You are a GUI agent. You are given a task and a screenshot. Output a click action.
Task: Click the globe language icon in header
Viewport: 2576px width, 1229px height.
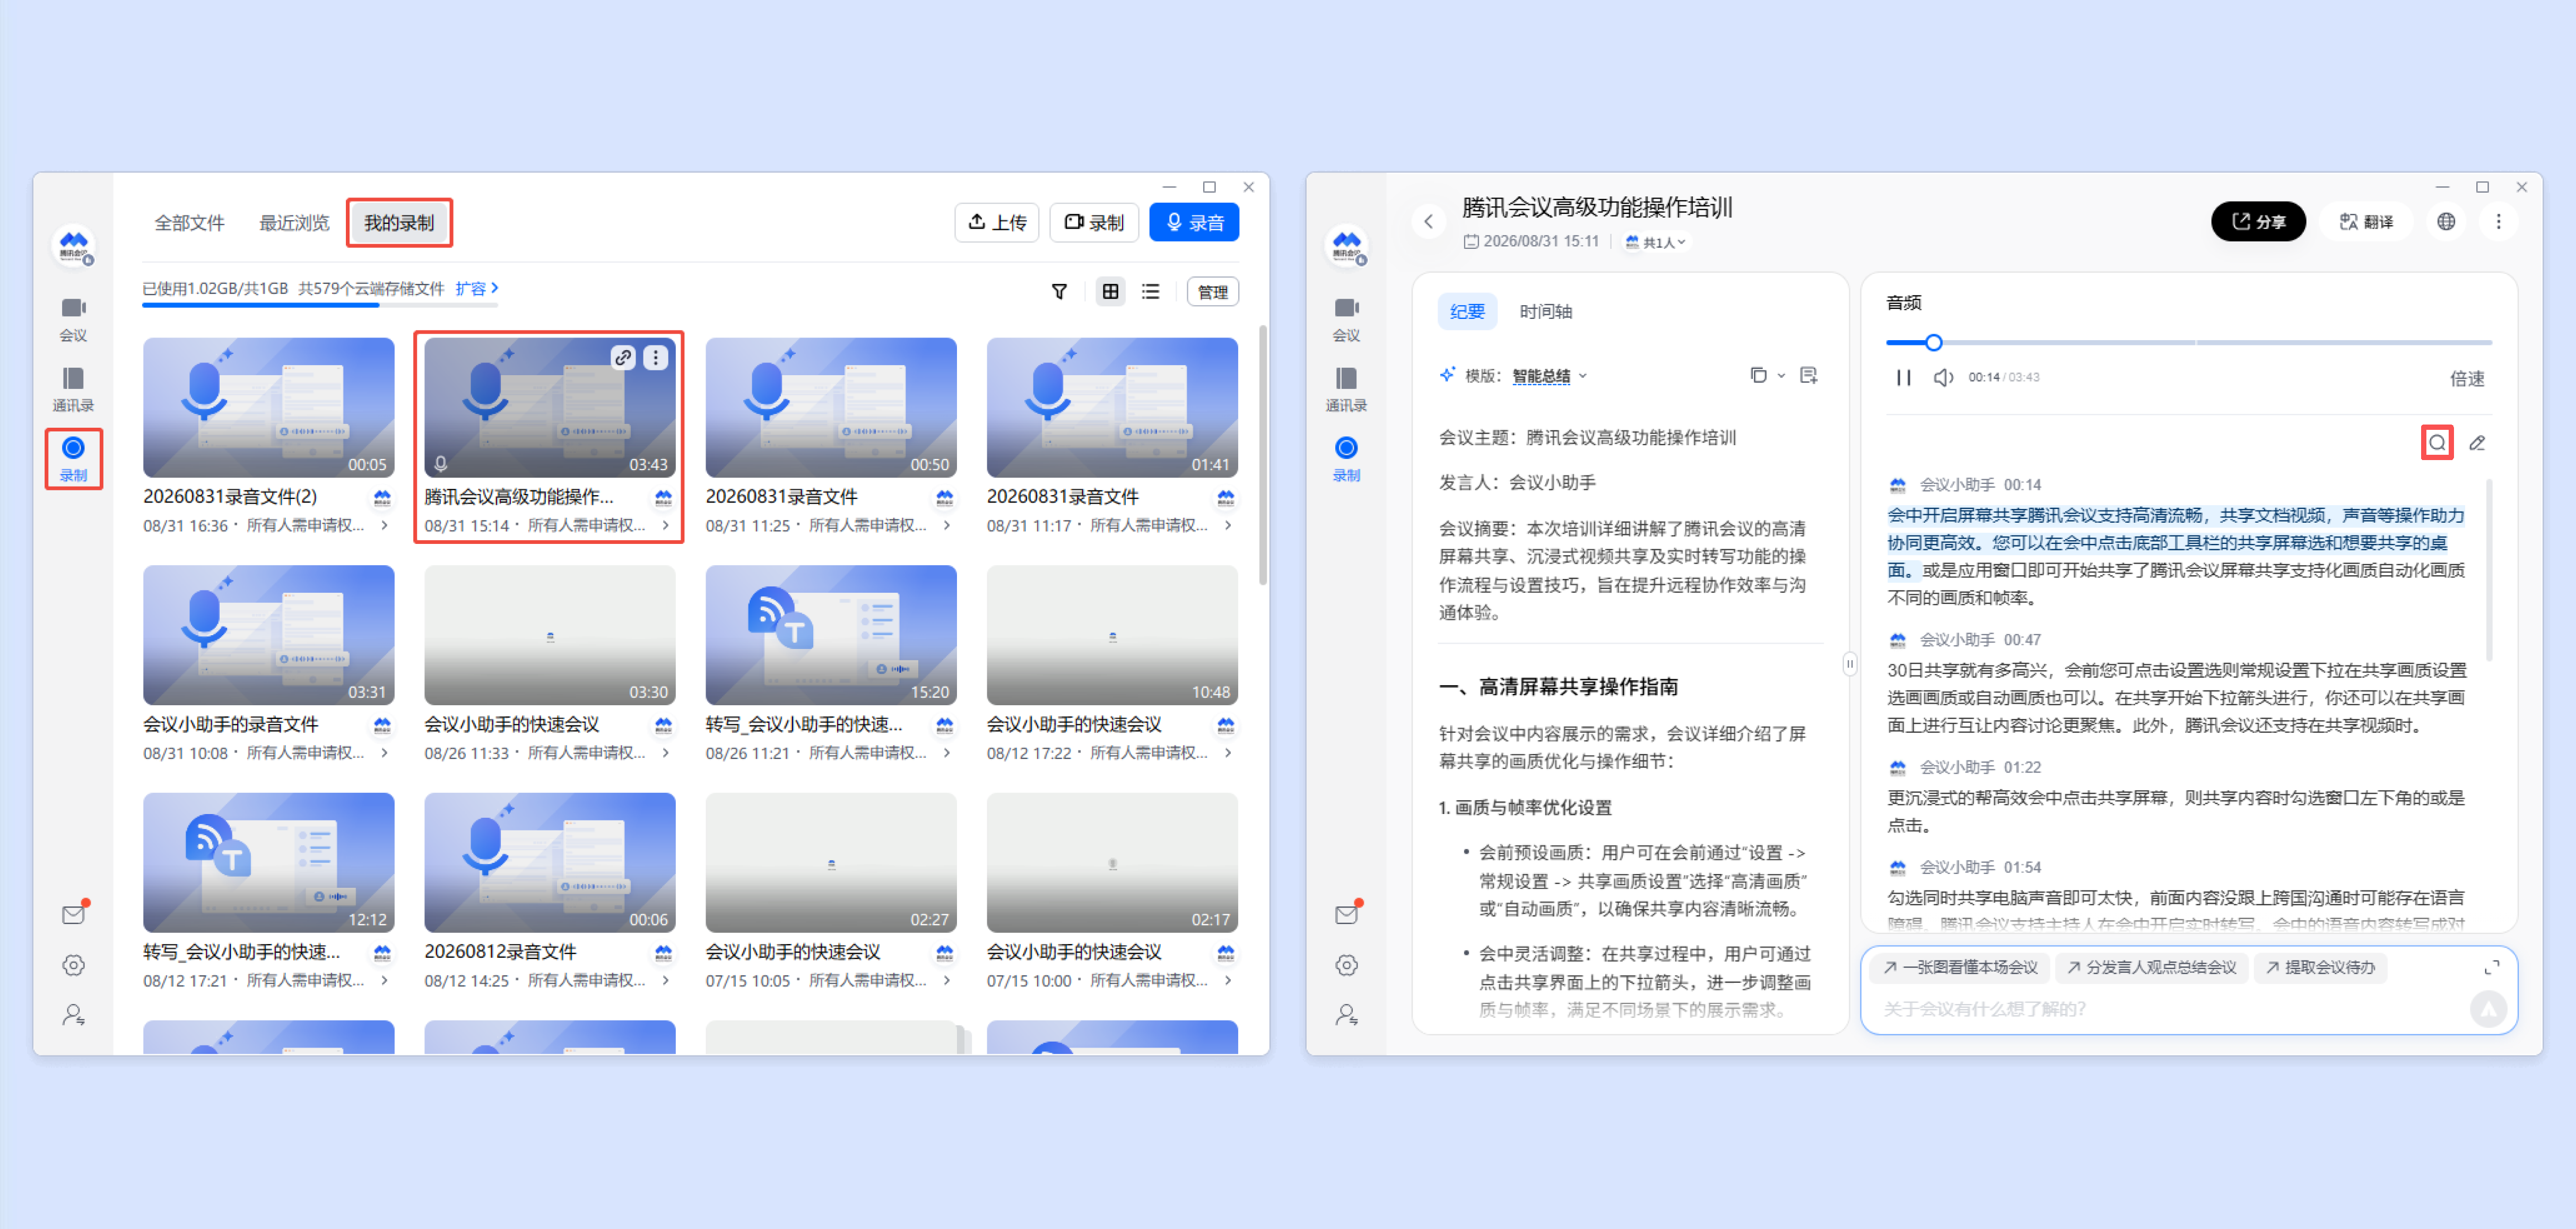[2446, 222]
